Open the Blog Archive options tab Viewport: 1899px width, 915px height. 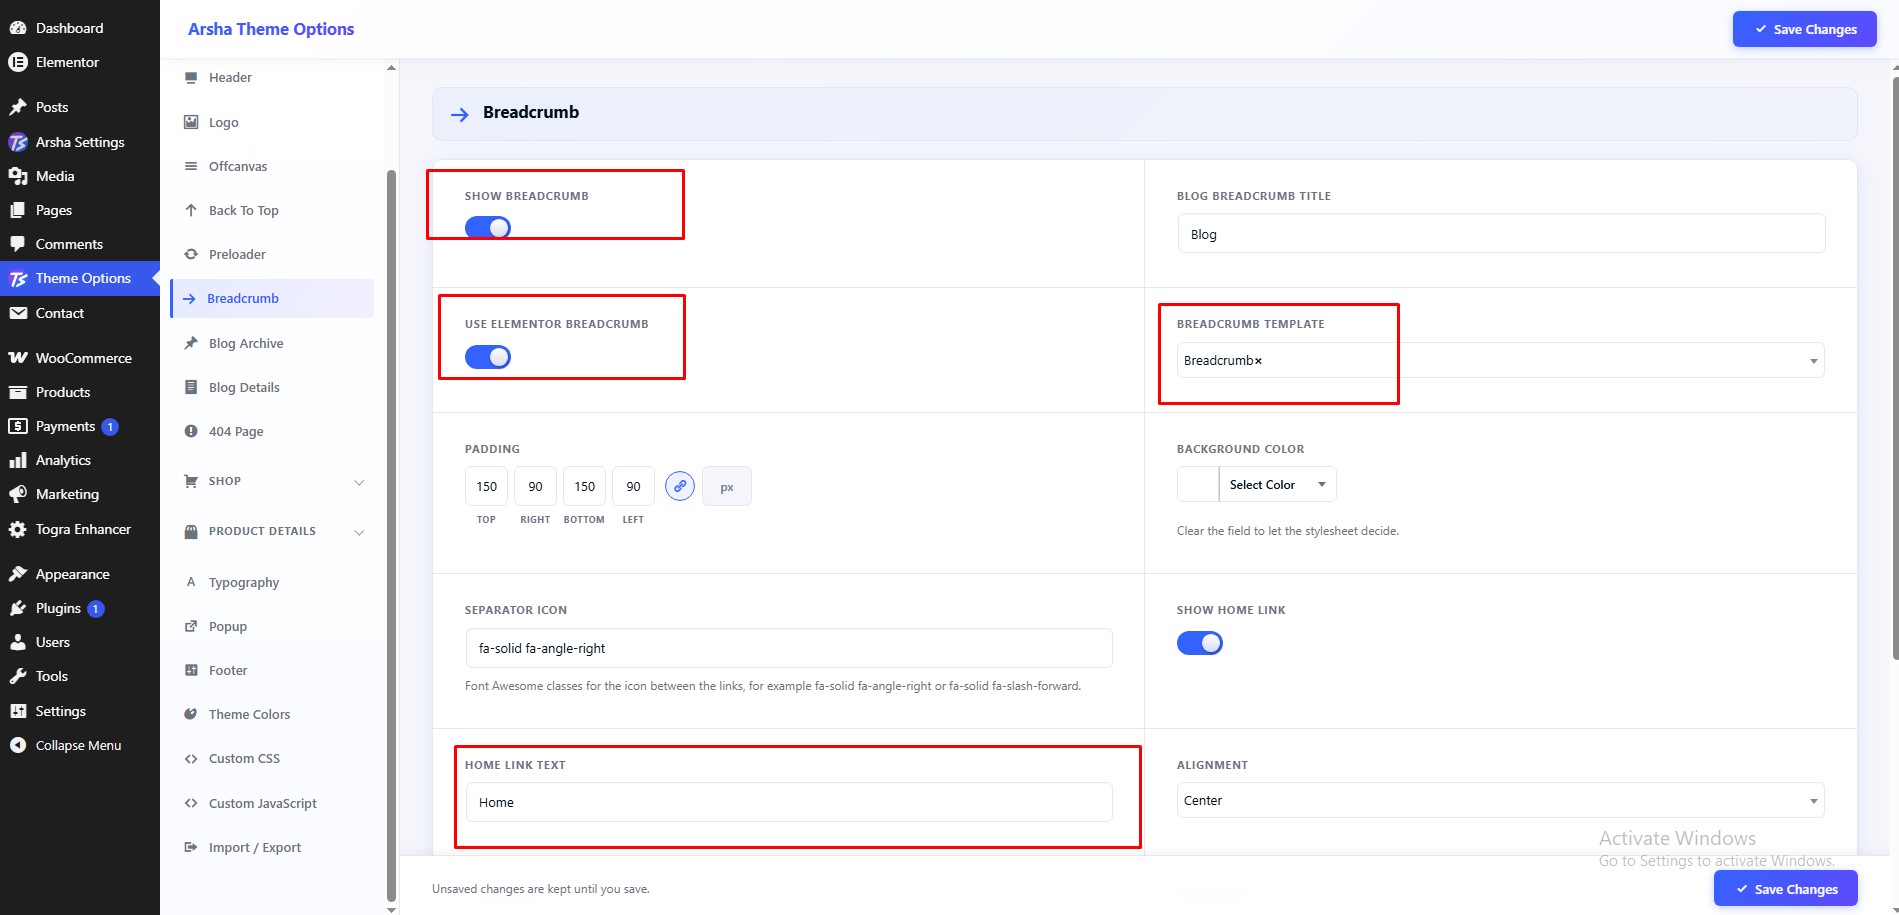click(x=272, y=344)
